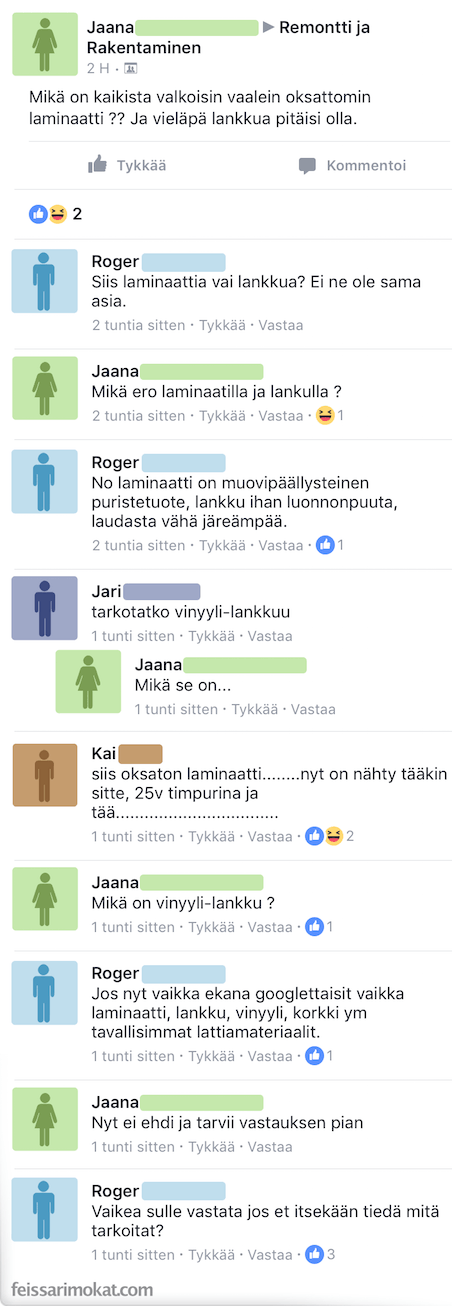Open reactions on Kai's oksaton laminaatti comment
This screenshot has width=452, height=1306.
click(x=330, y=836)
